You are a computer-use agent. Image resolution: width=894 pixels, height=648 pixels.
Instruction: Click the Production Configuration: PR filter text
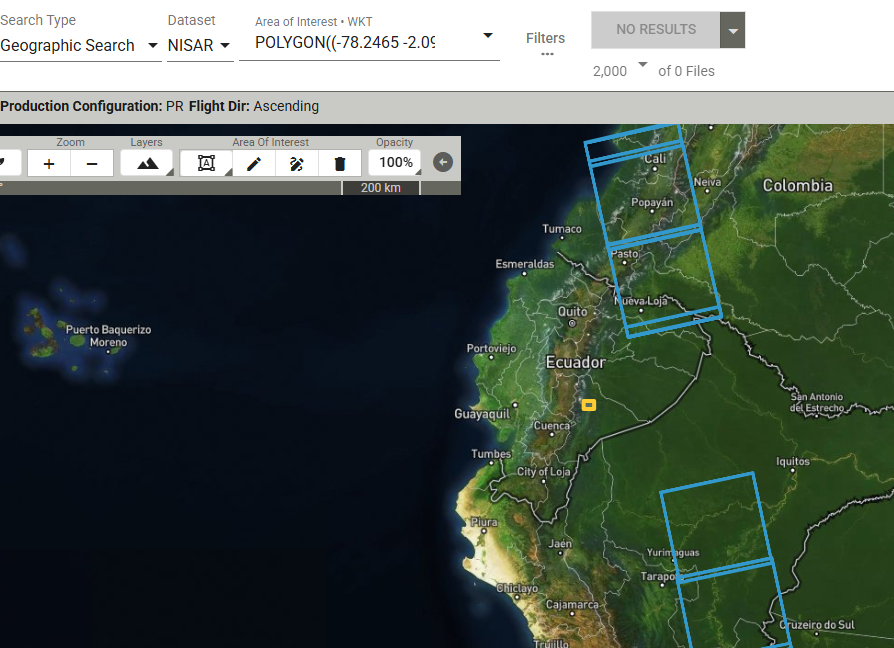(92, 106)
